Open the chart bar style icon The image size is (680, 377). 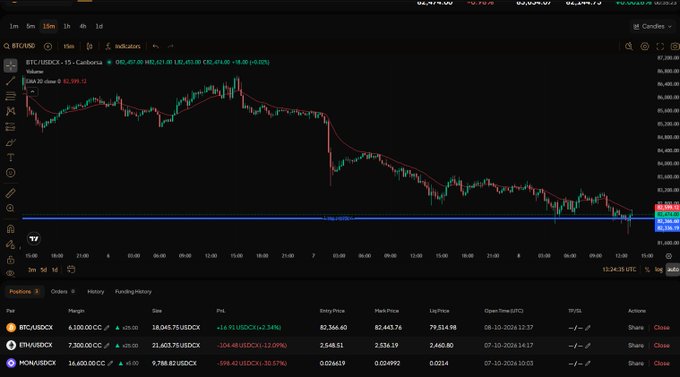click(89, 46)
